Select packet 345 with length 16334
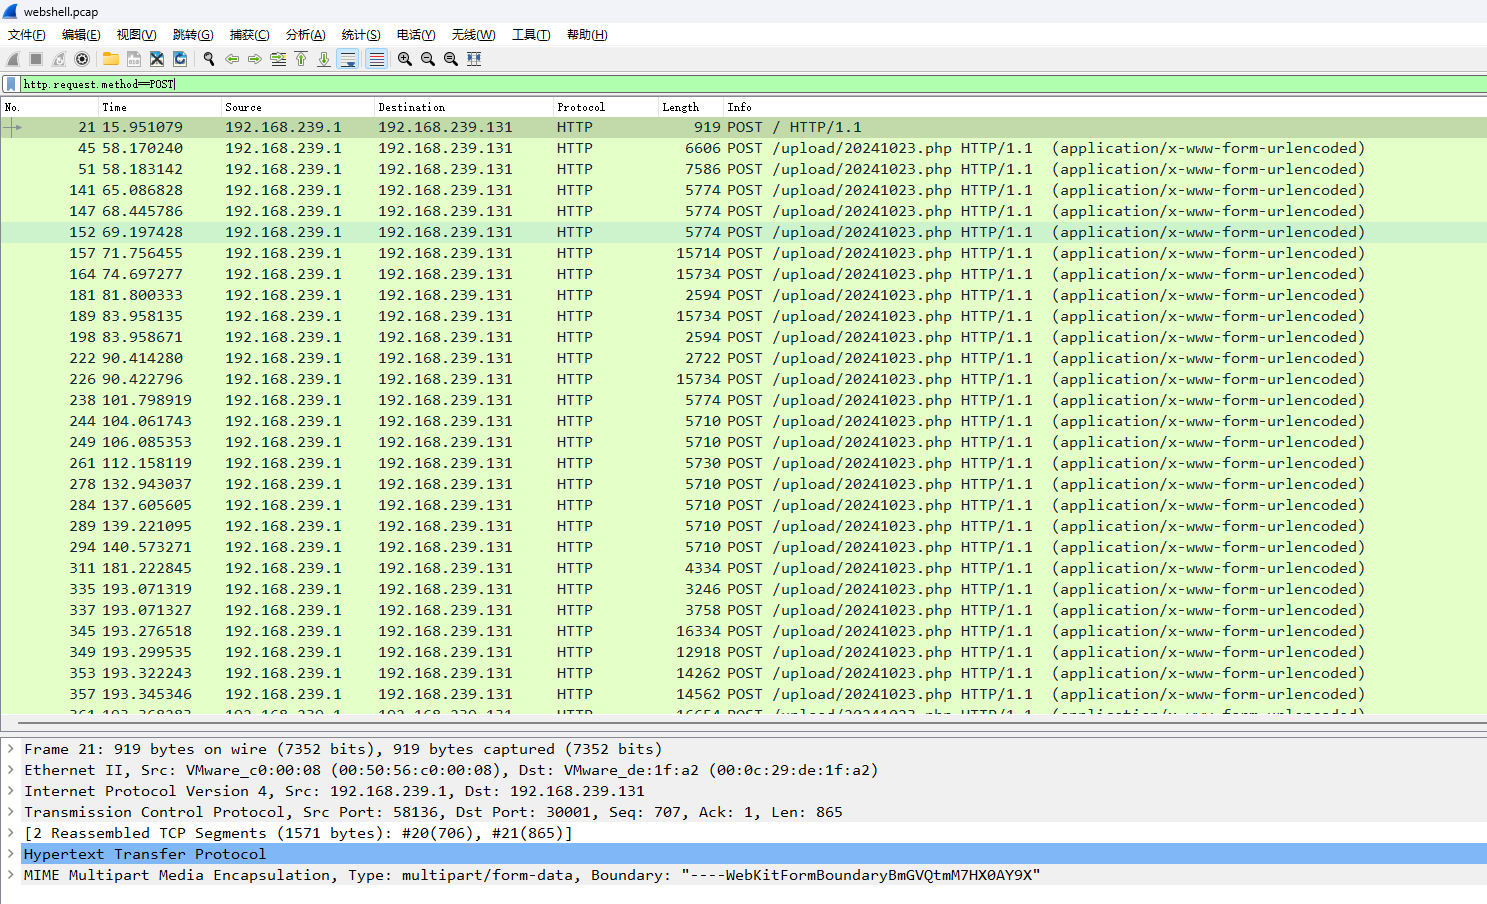1487x904 pixels. click(x=743, y=631)
